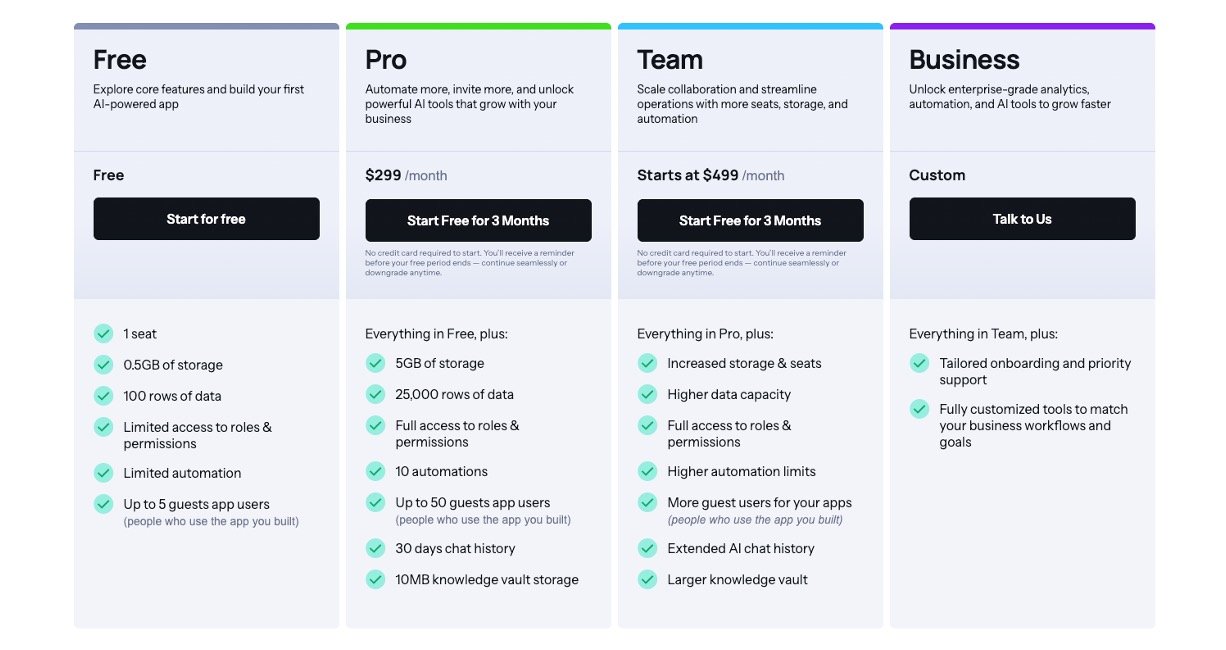Select the "Business" plan heading
This screenshot has height=650, width=1226.
[x=964, y=60]
